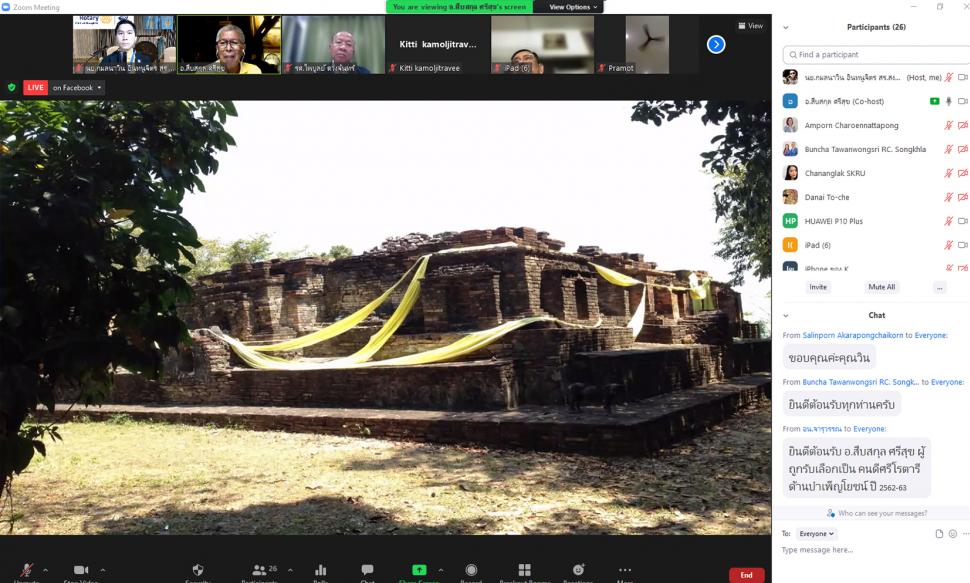
Task: Open chat more options ellipsis
Action: pyautogui.click(x=966, y=533)
